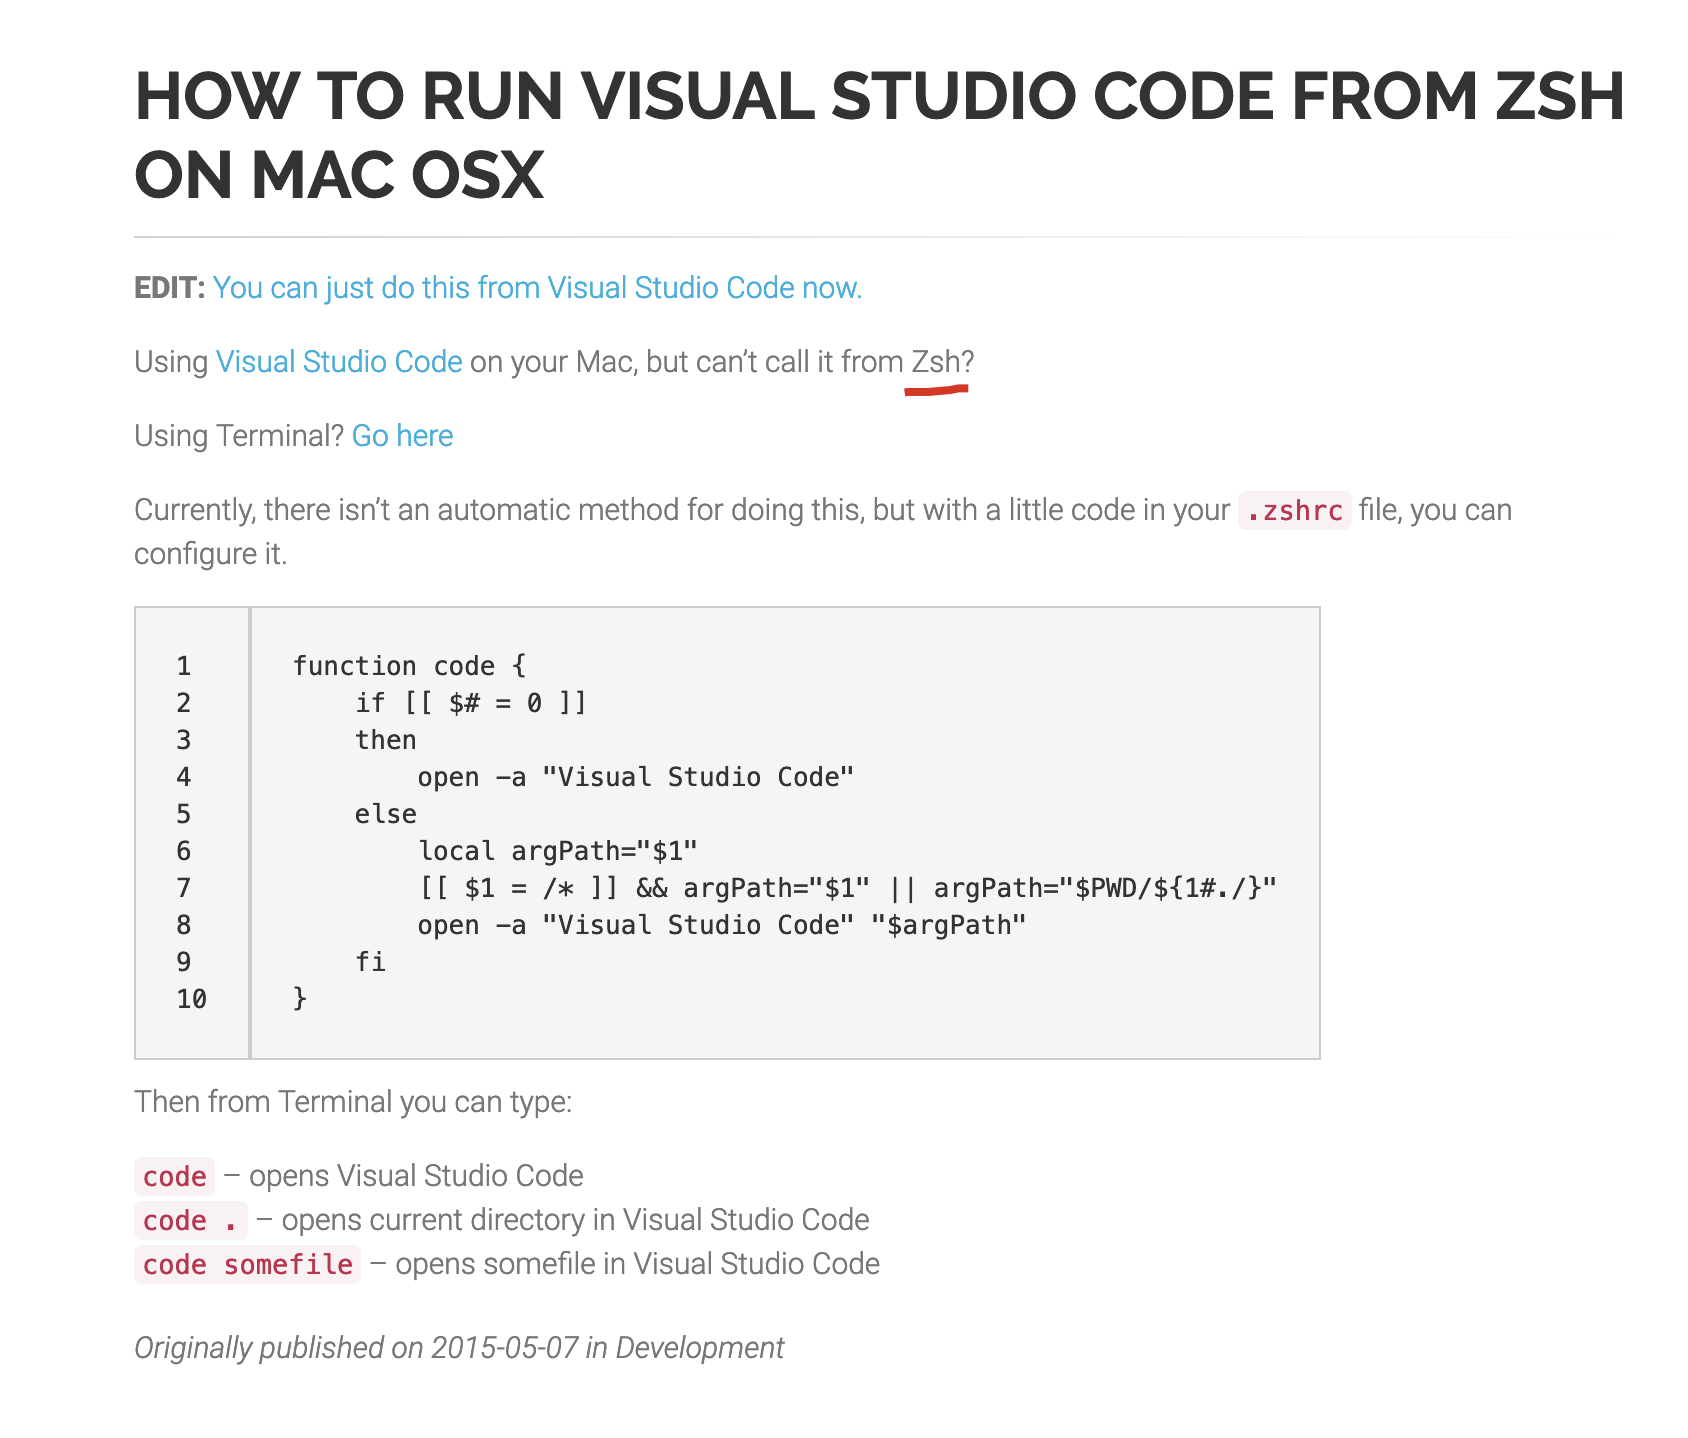Click the page heading "How to run Visual Studio Code from Zsh"
The width and height of the screenshot is (1688, 1438).
tap(879, 136)
